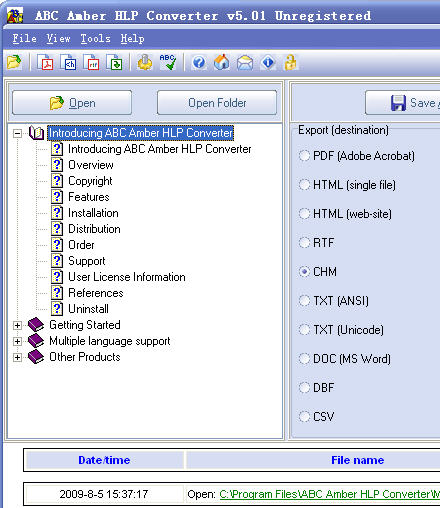Click the question page icon beside Copyright
The image size is (440, 508).
(57, 181)
